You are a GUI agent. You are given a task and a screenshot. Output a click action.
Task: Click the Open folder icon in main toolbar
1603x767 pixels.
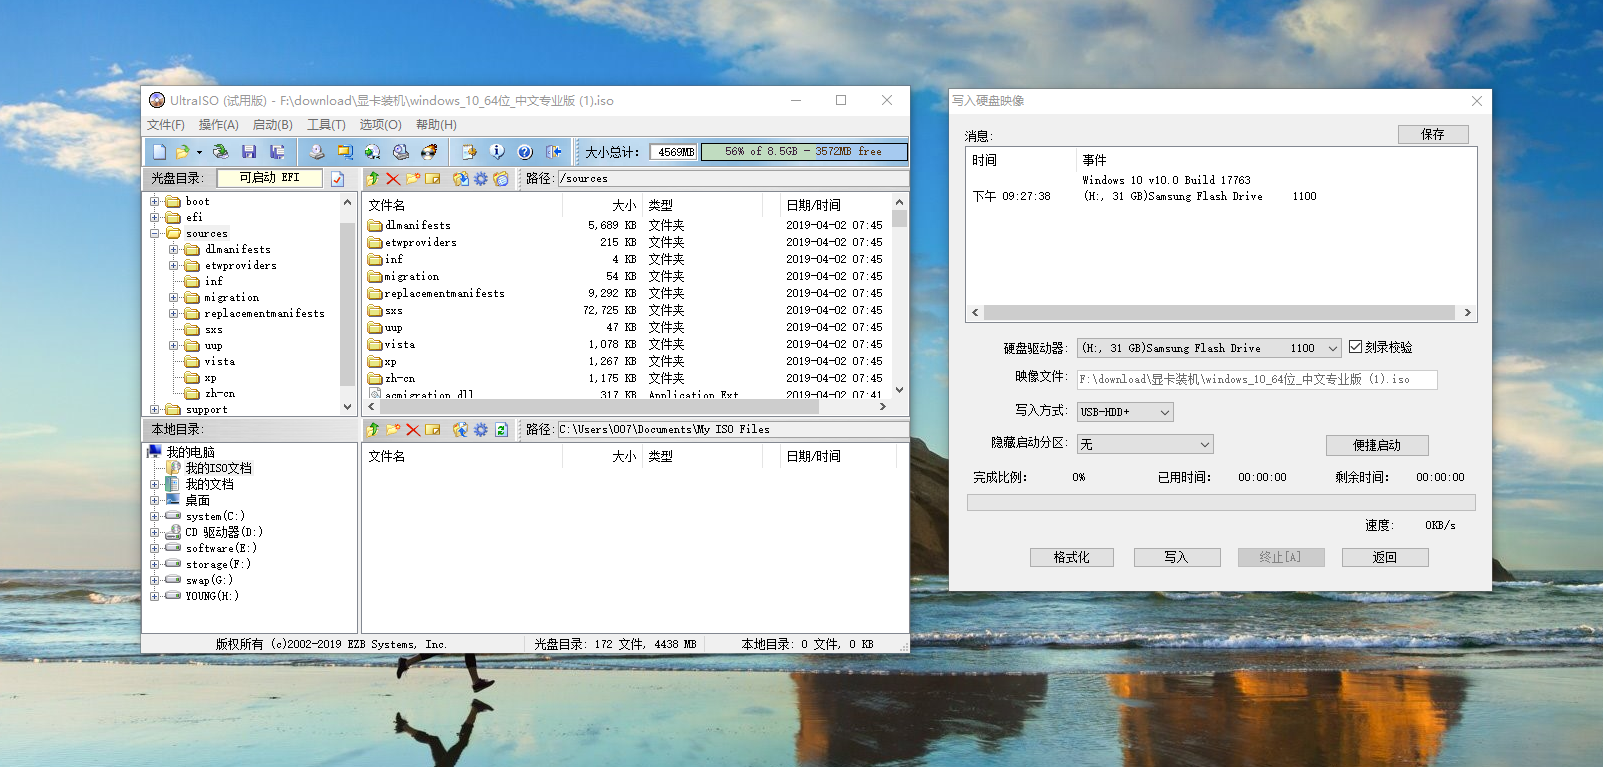[182, 152]
